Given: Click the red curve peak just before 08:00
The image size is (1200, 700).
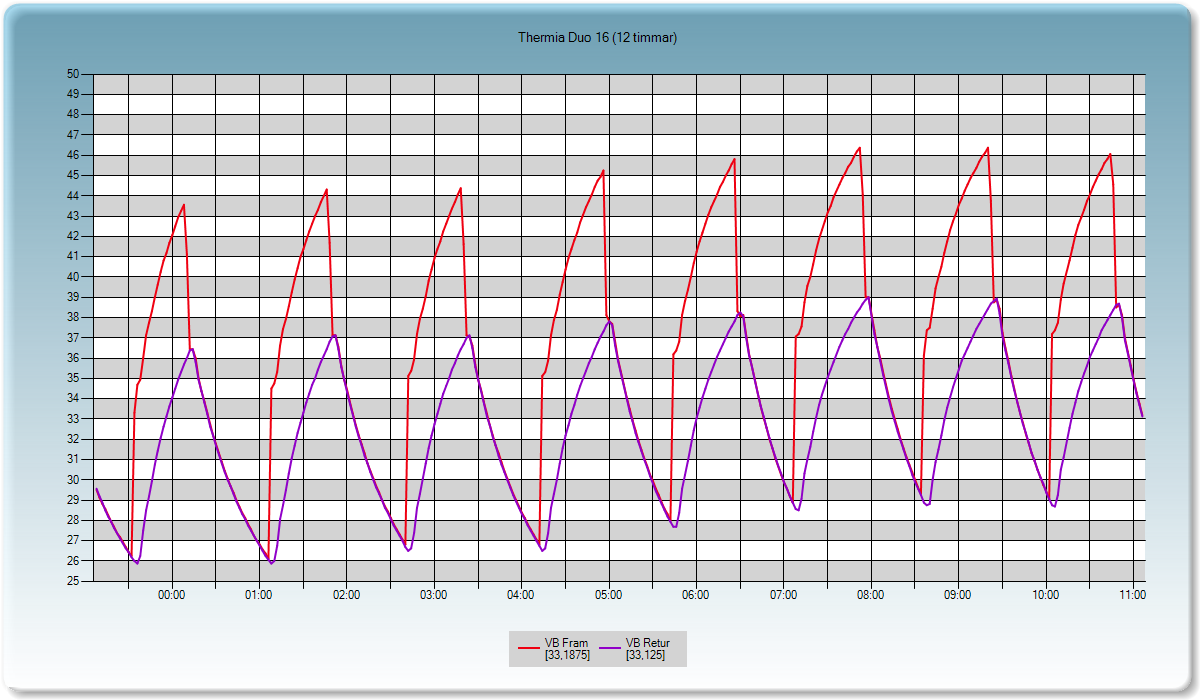Looking at the screenshot, I should (x=859, y=148).
